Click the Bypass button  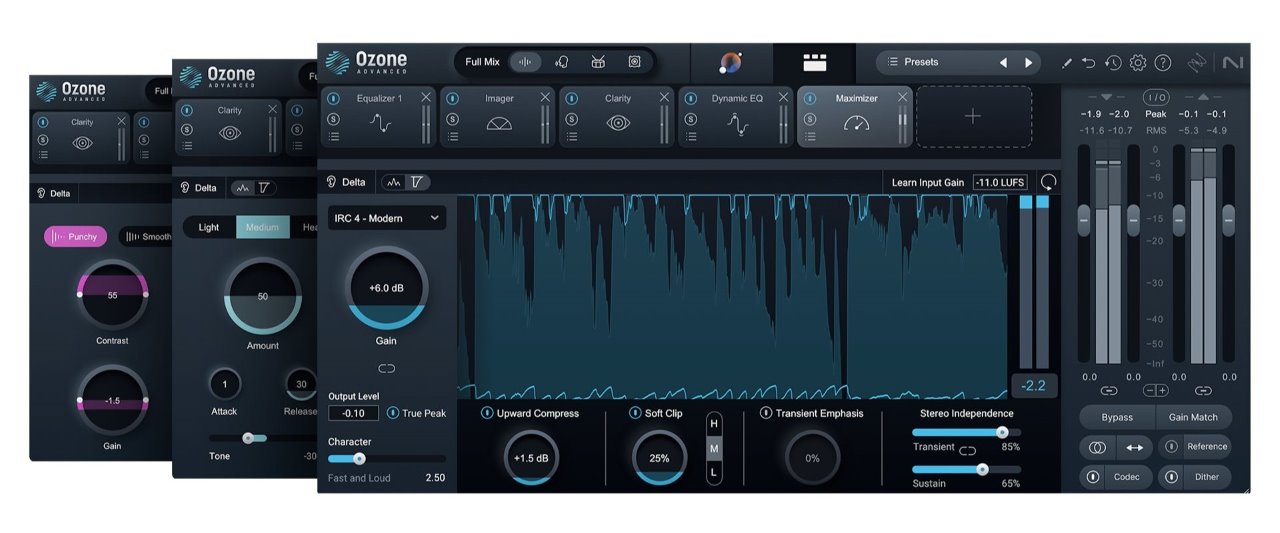click(1117, 417)
